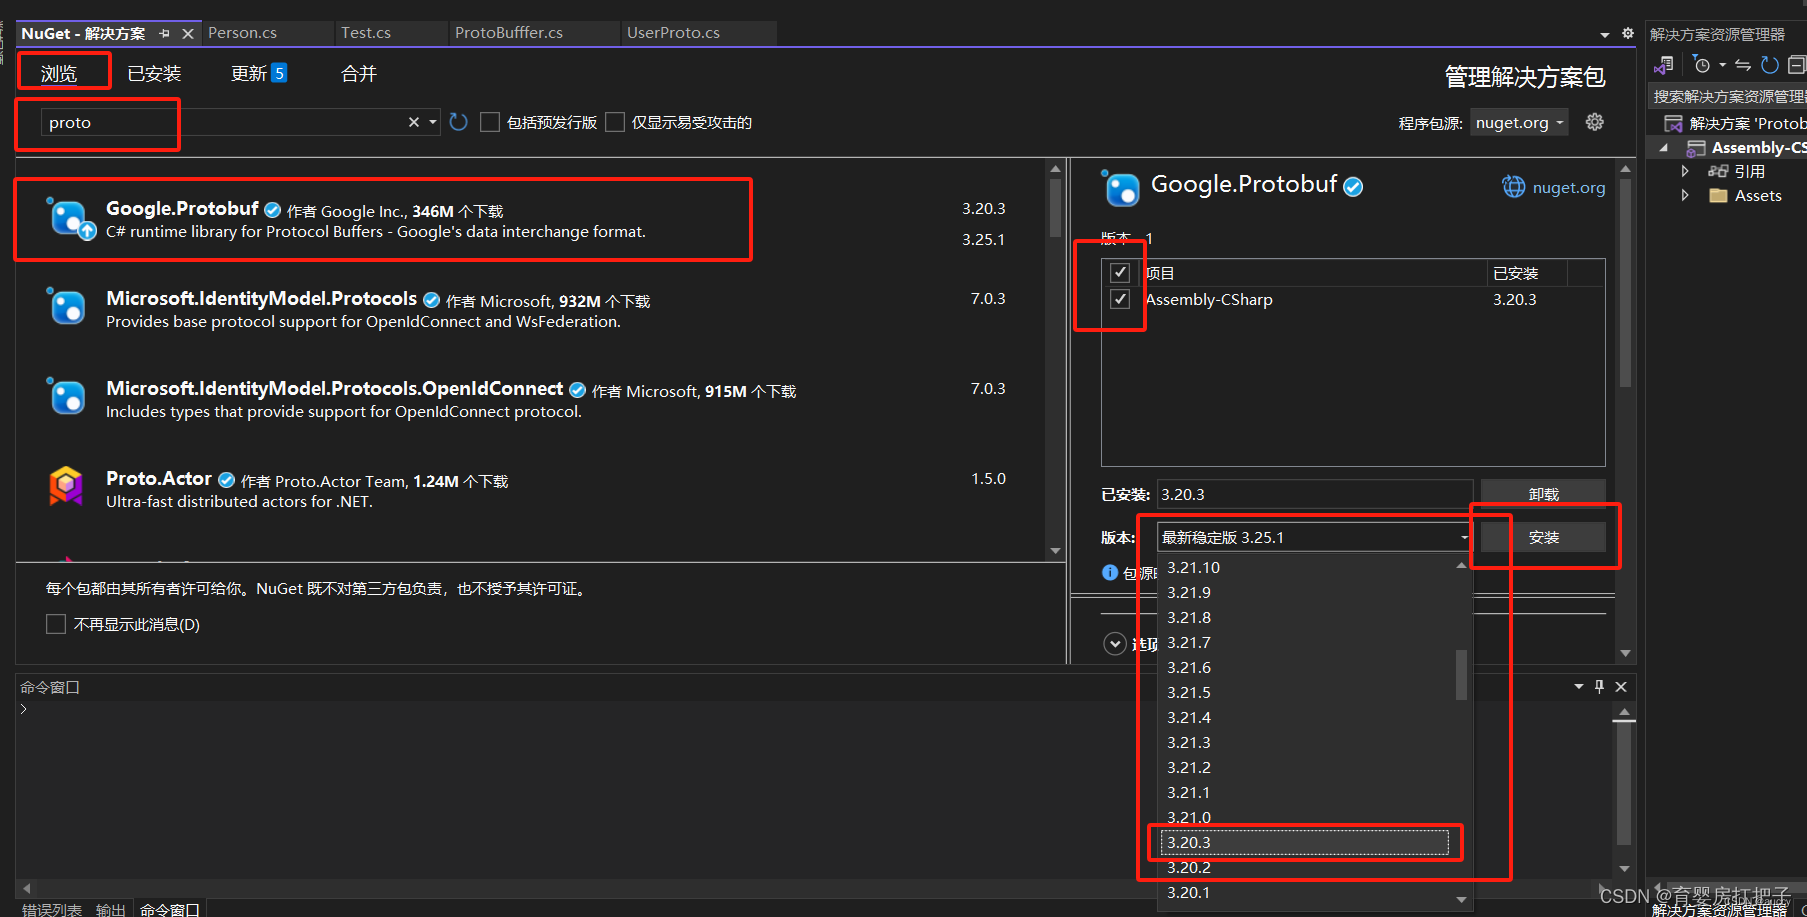Open pending changes filter dropdown arrow

pyautogui.click(x=1723, y=65)
